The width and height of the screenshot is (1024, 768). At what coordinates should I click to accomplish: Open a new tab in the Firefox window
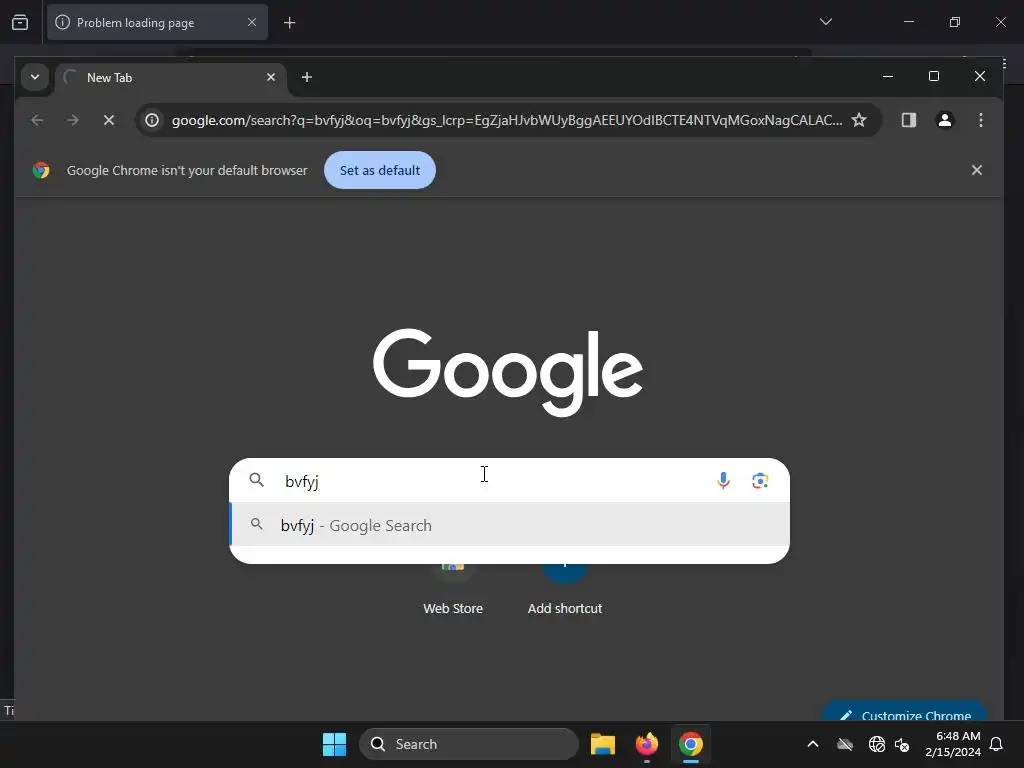click(289, 23)
